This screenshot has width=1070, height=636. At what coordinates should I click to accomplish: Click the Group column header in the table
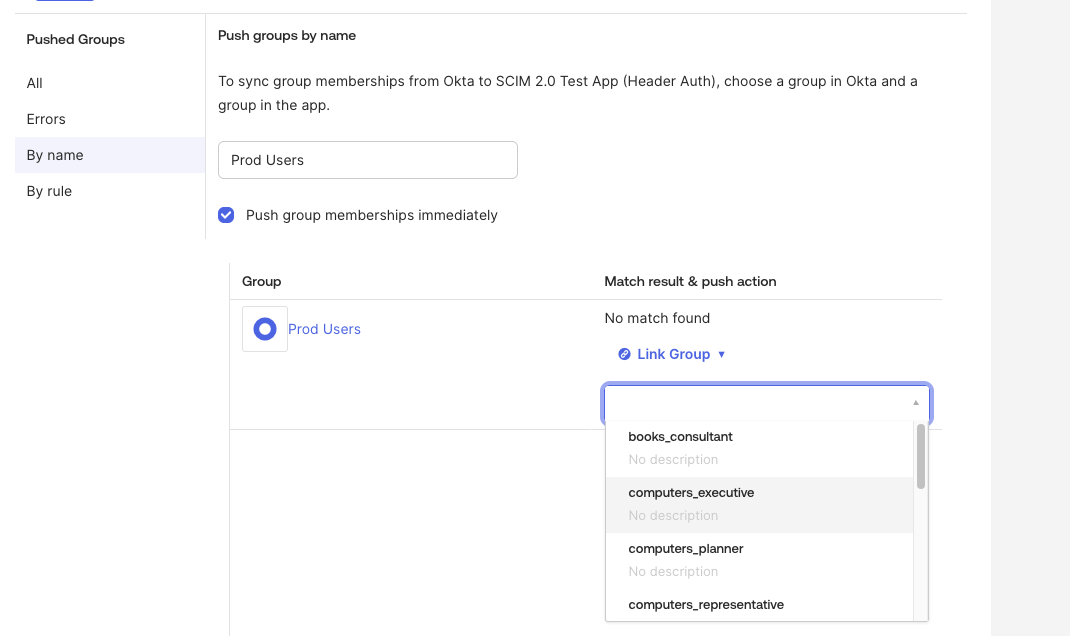261,281
